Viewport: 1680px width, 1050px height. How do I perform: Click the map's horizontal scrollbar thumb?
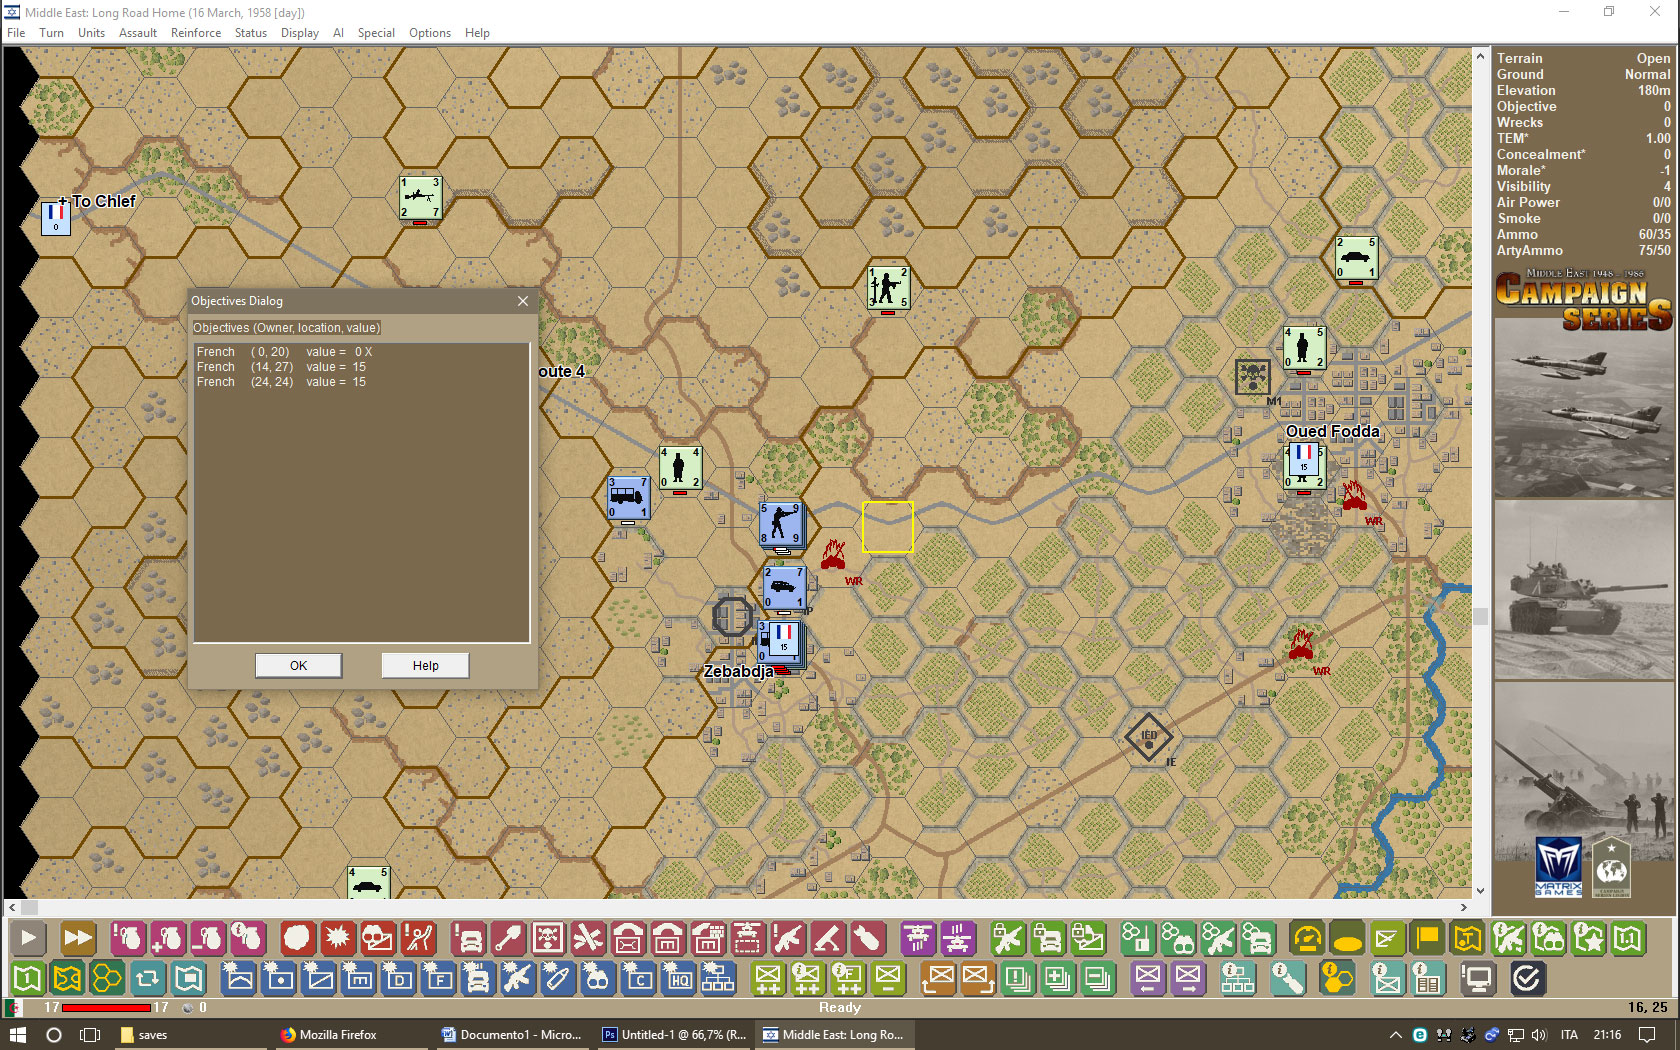(29, 908)
